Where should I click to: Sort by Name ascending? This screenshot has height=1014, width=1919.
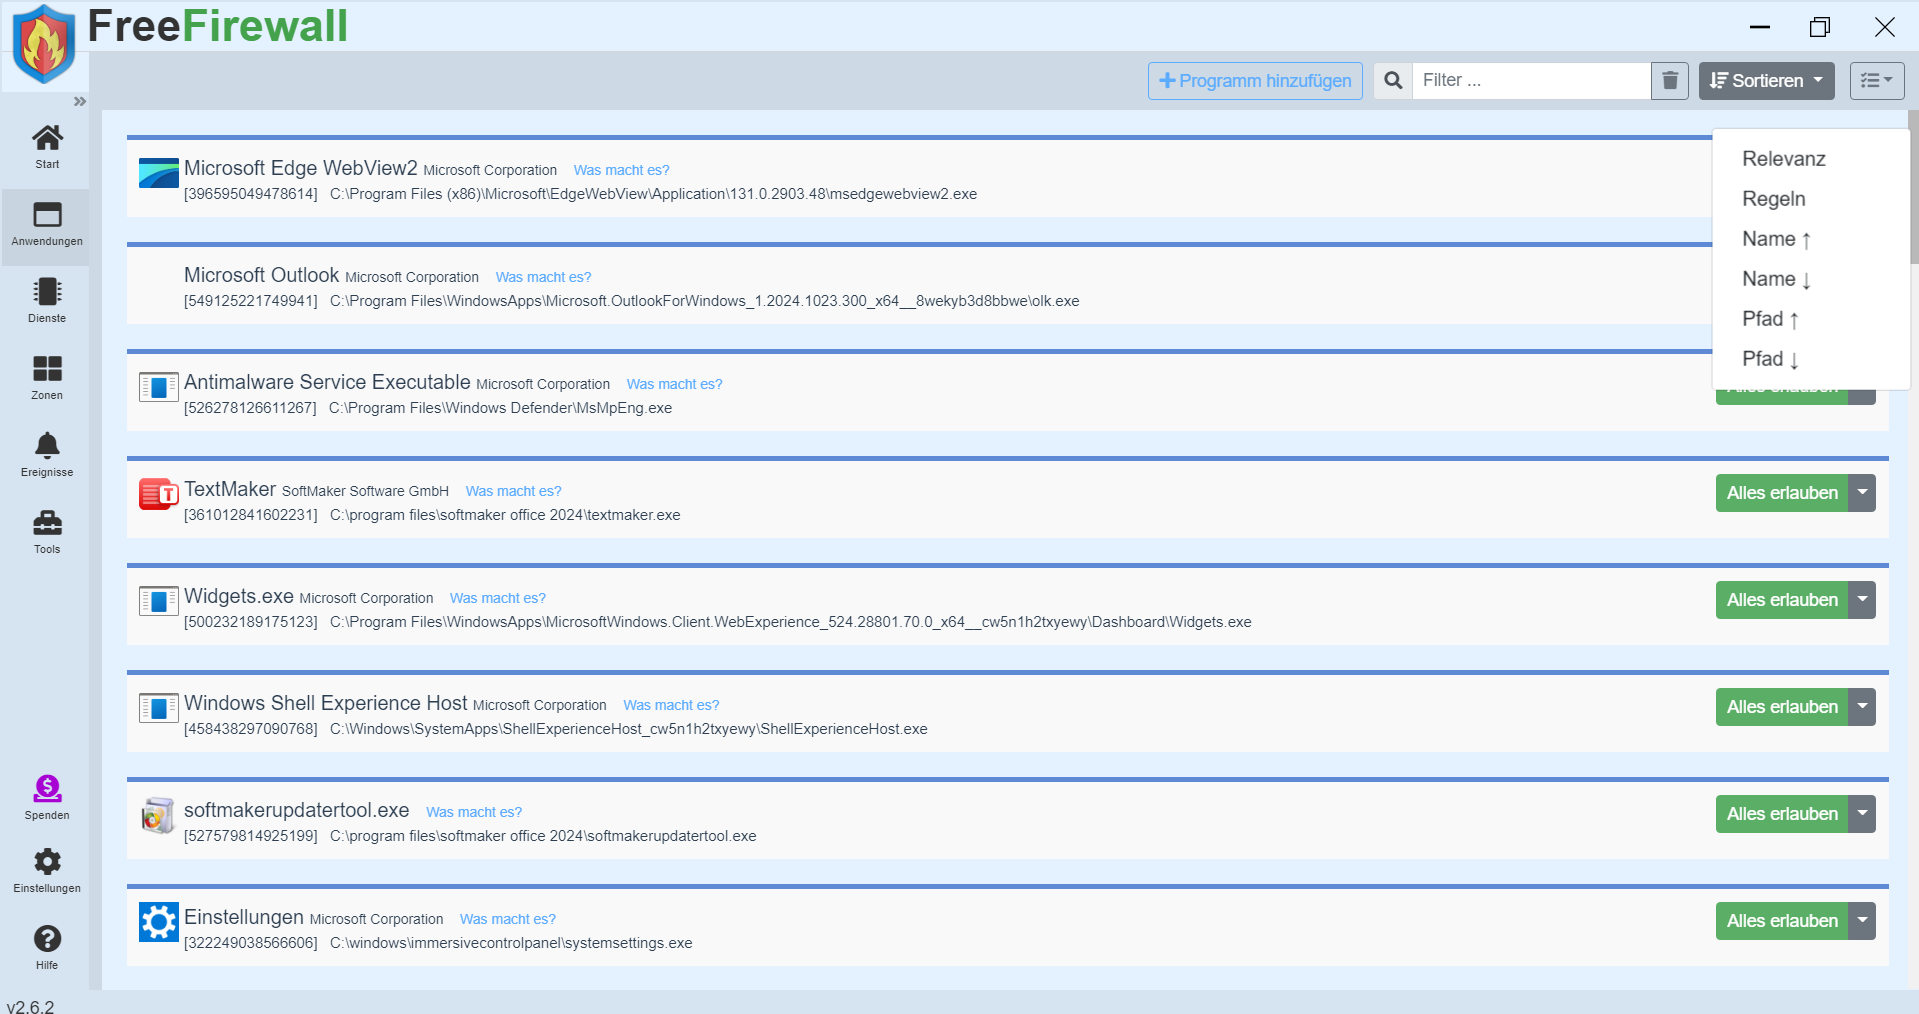pos(1777,239)
